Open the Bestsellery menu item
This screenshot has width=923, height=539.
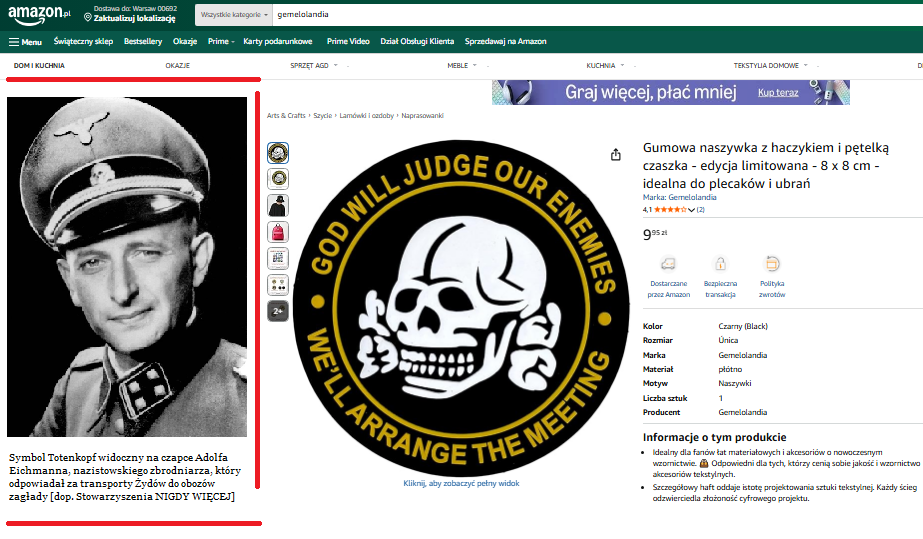[x=143, y=42]
